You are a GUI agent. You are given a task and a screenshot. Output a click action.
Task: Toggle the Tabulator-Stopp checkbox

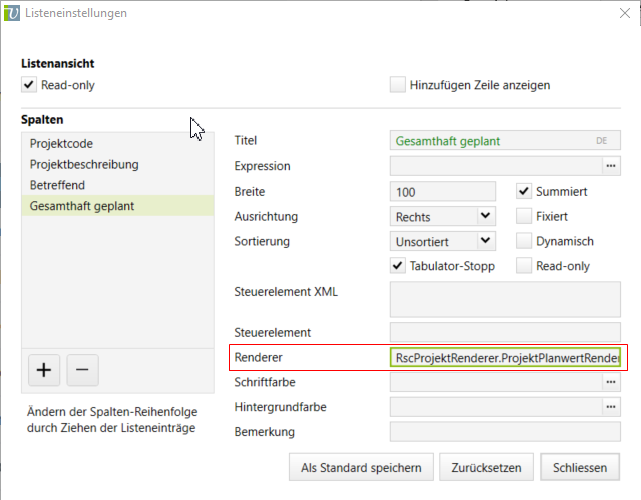[398, 266]
